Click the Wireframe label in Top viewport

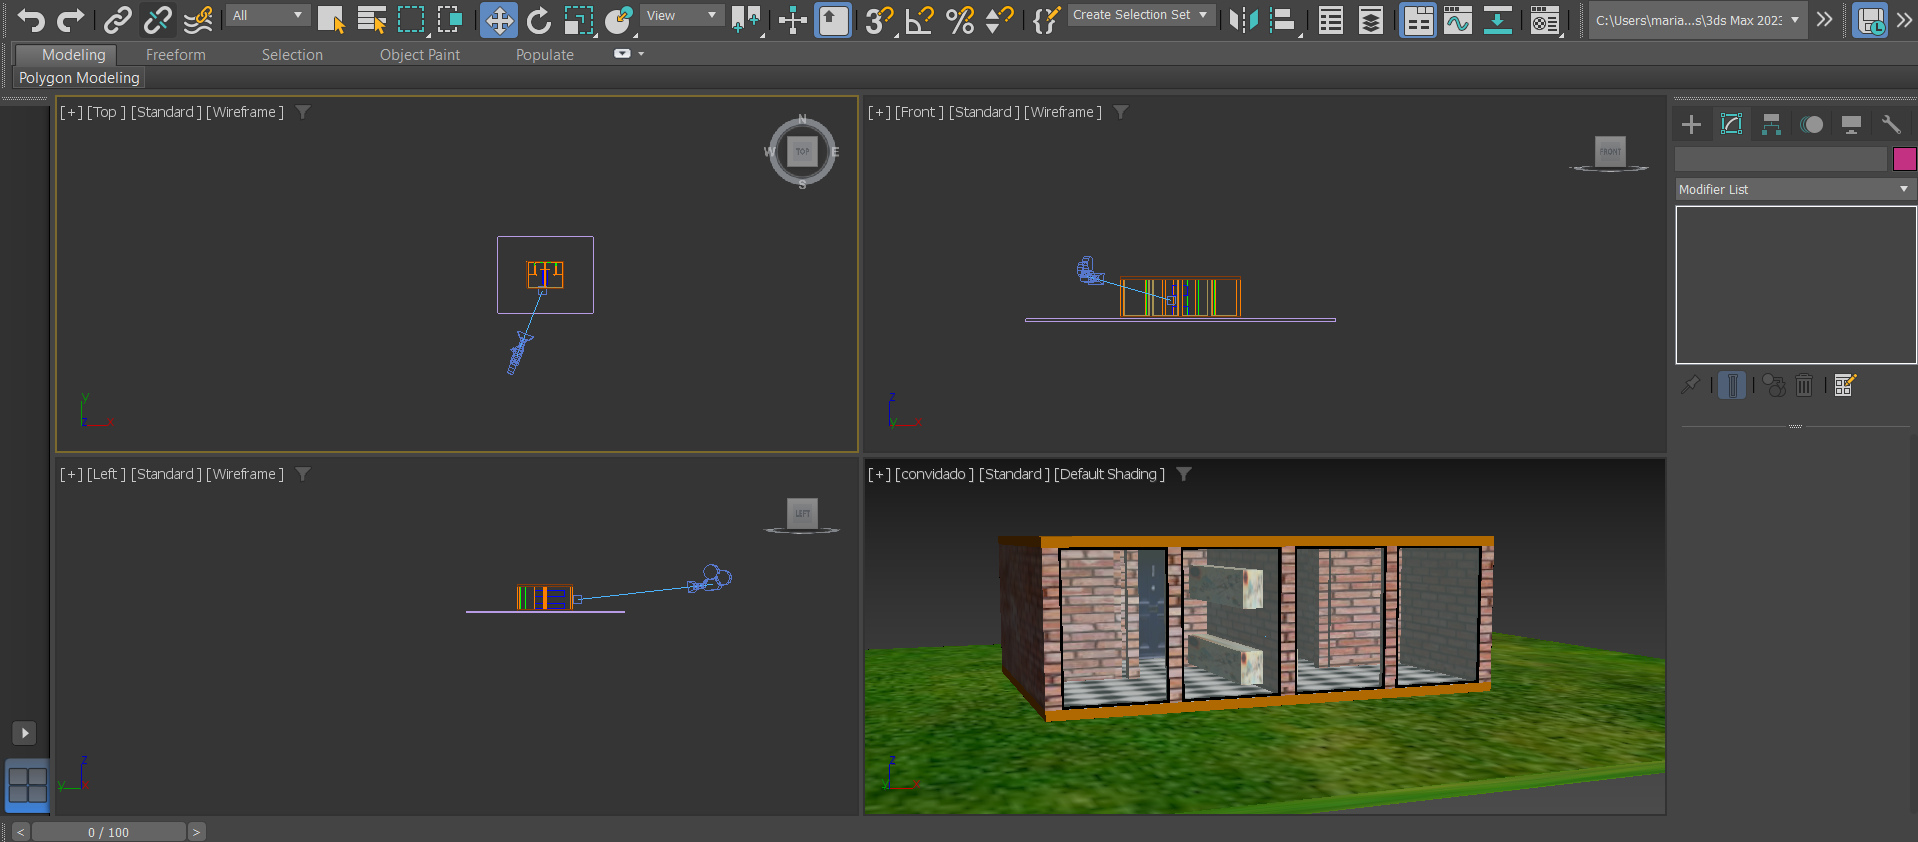245,112
